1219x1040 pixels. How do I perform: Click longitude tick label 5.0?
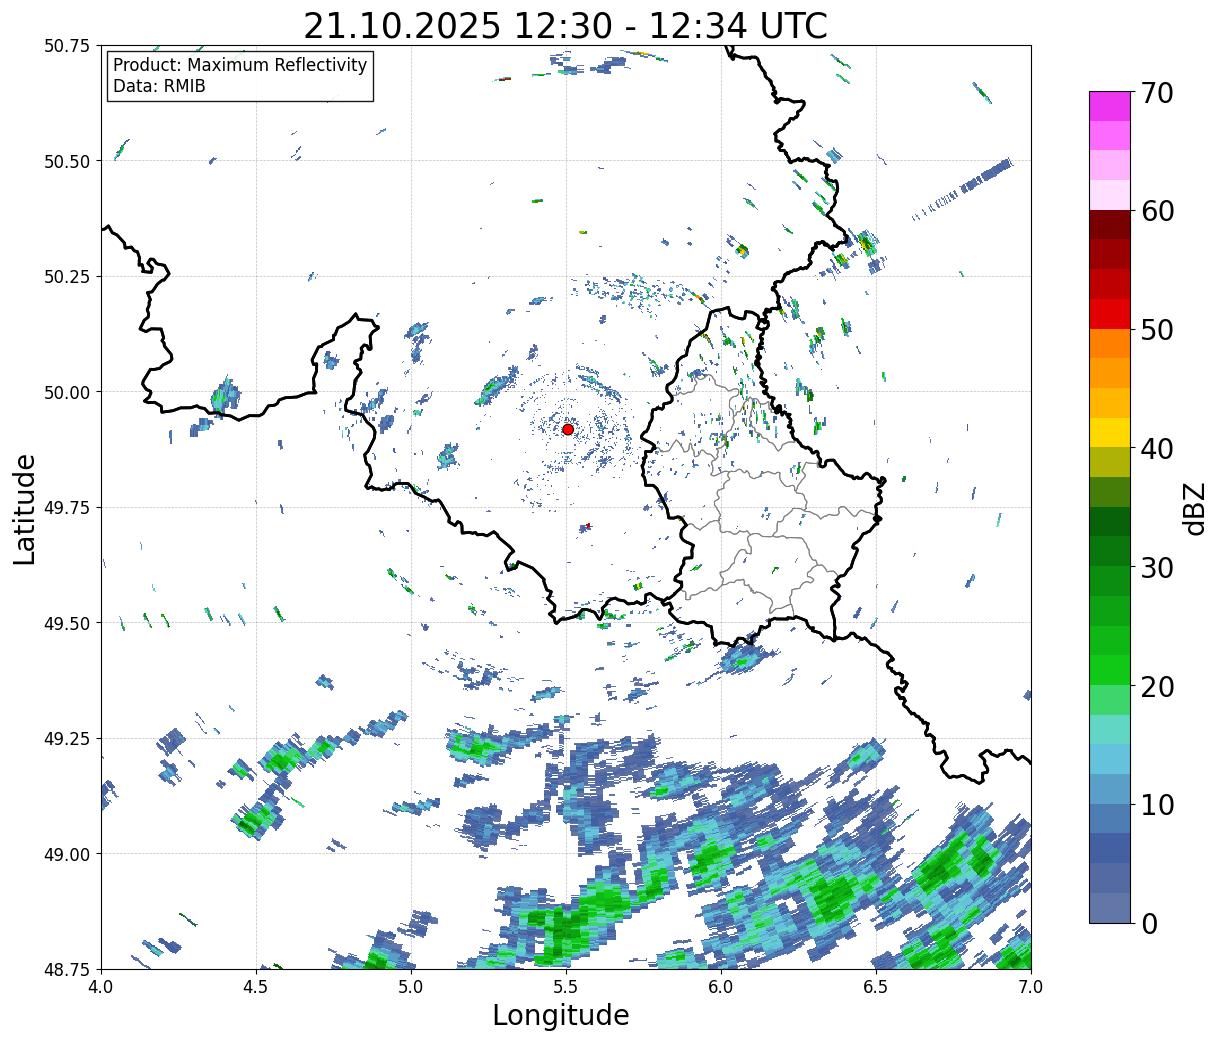(x=411, y=987)
